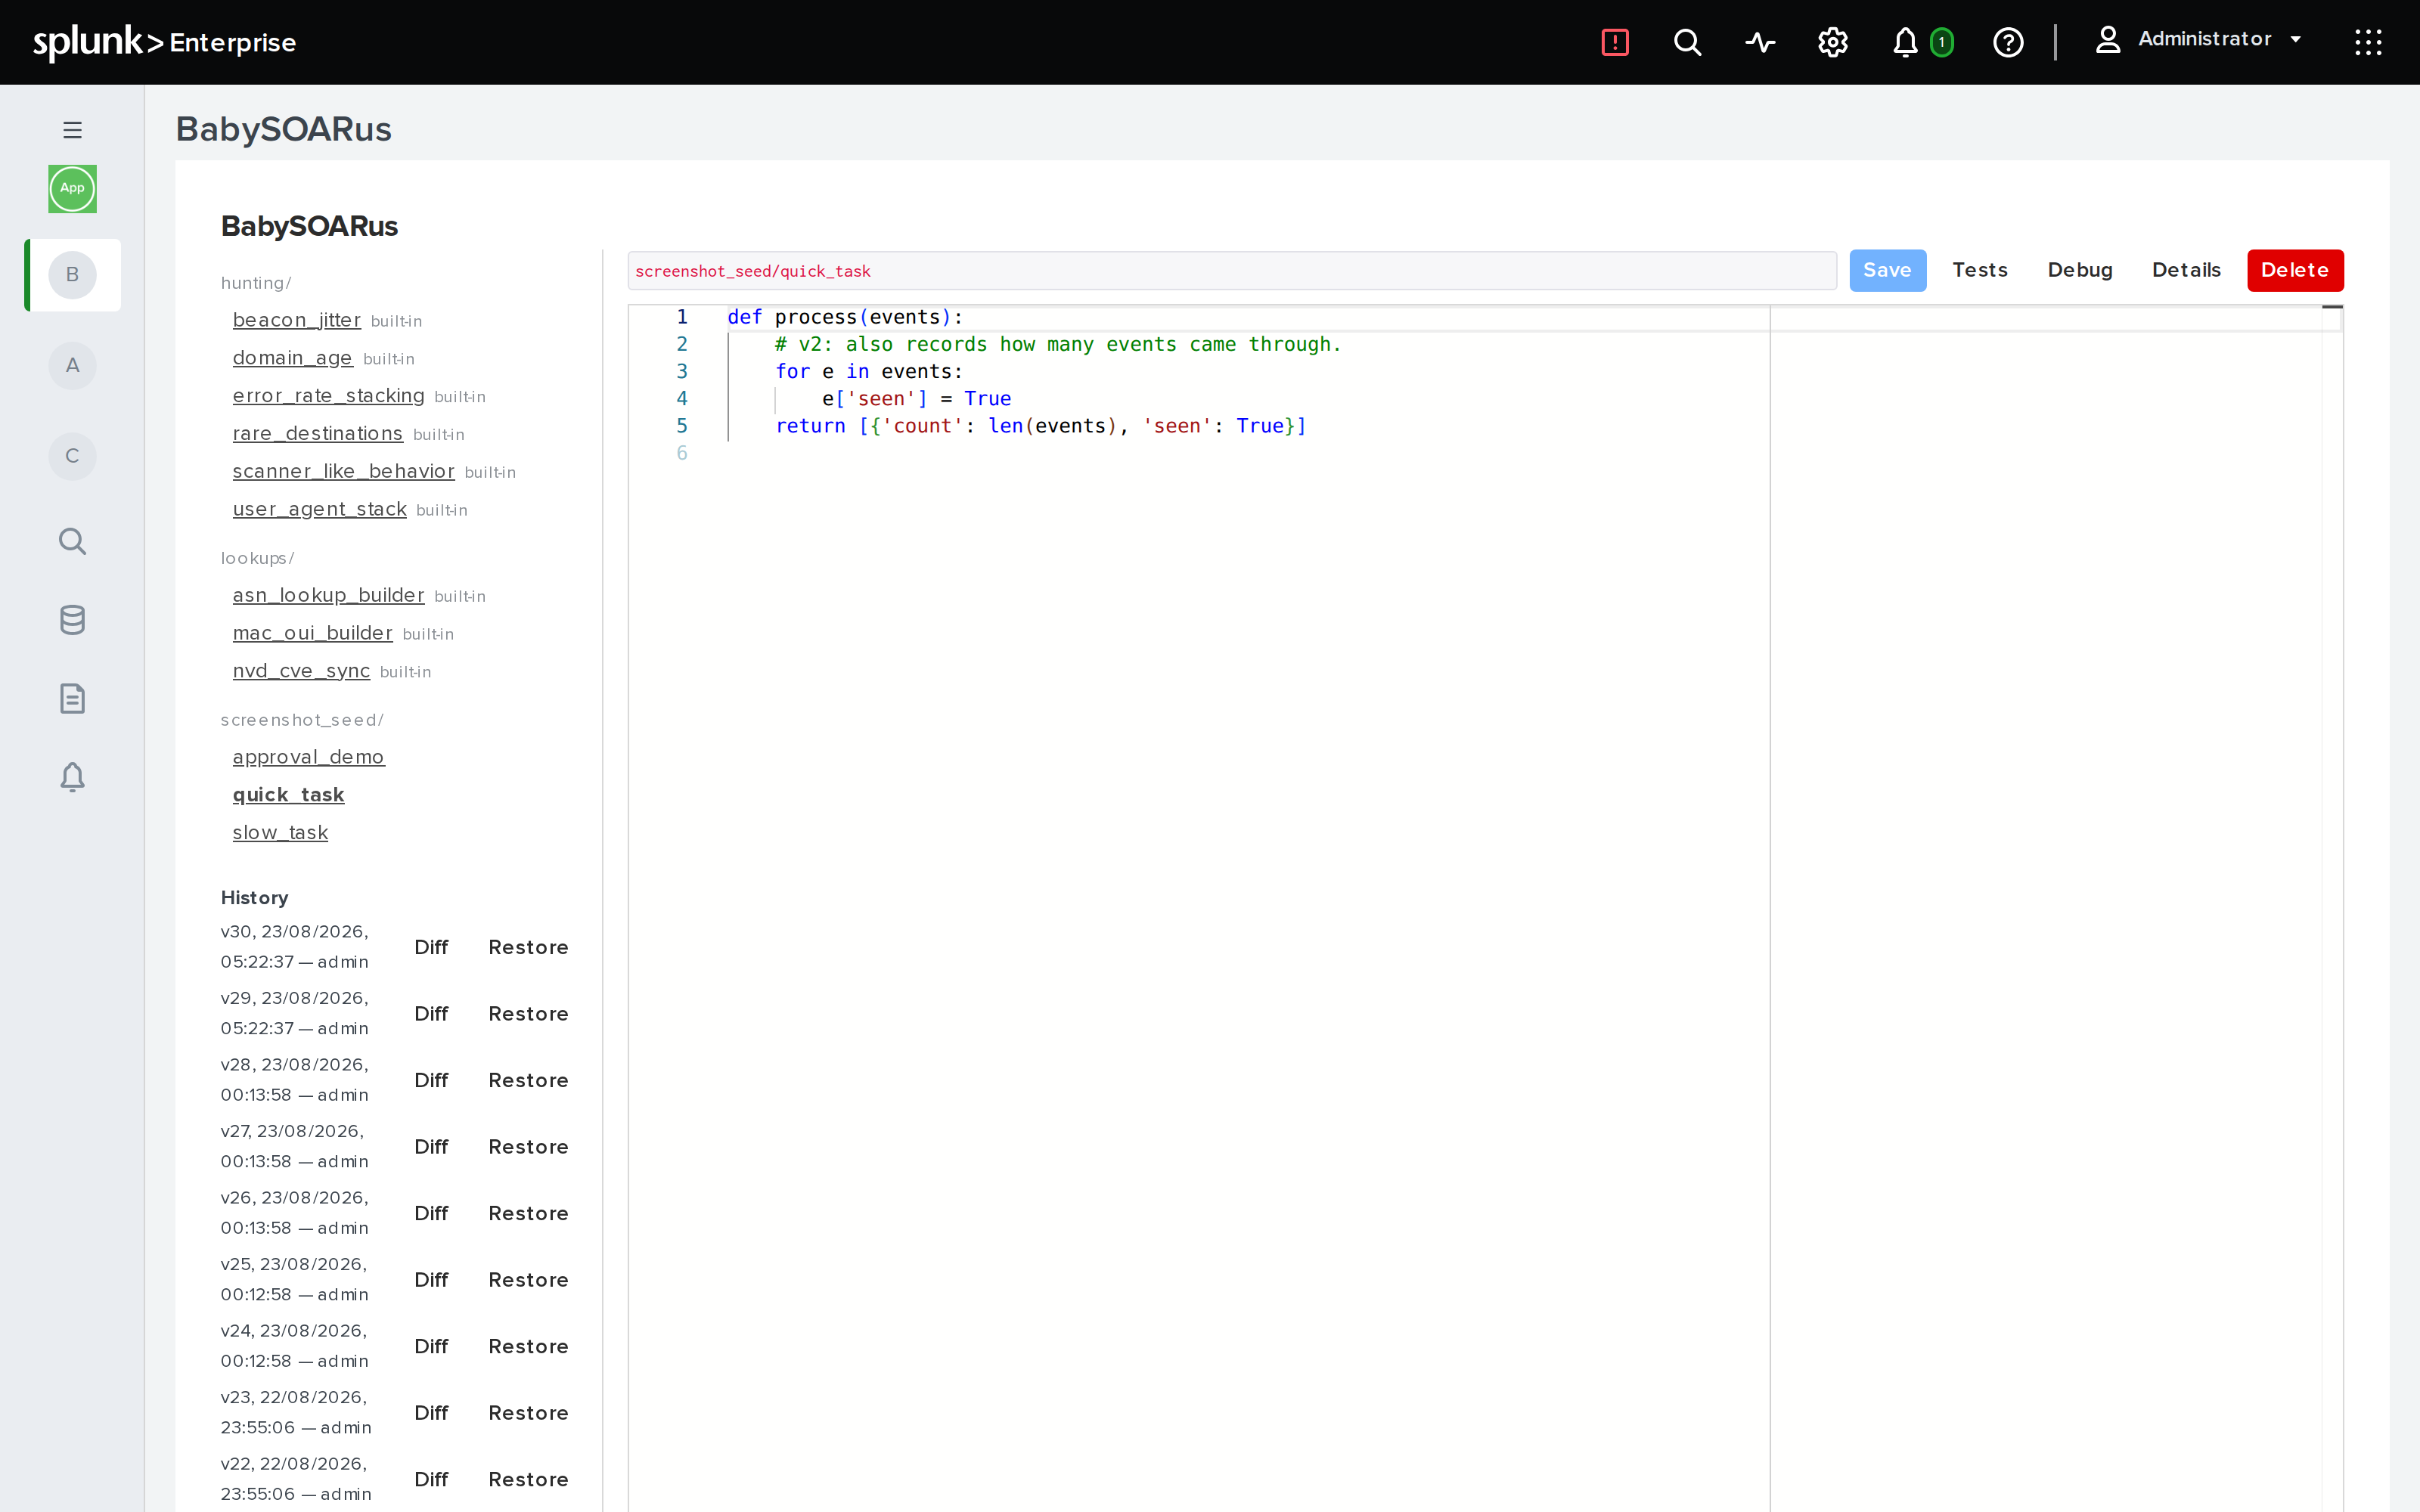Screen dimensions: 2420x1512
Task: Open the Tests tab
Action: tap(1979, 270)
